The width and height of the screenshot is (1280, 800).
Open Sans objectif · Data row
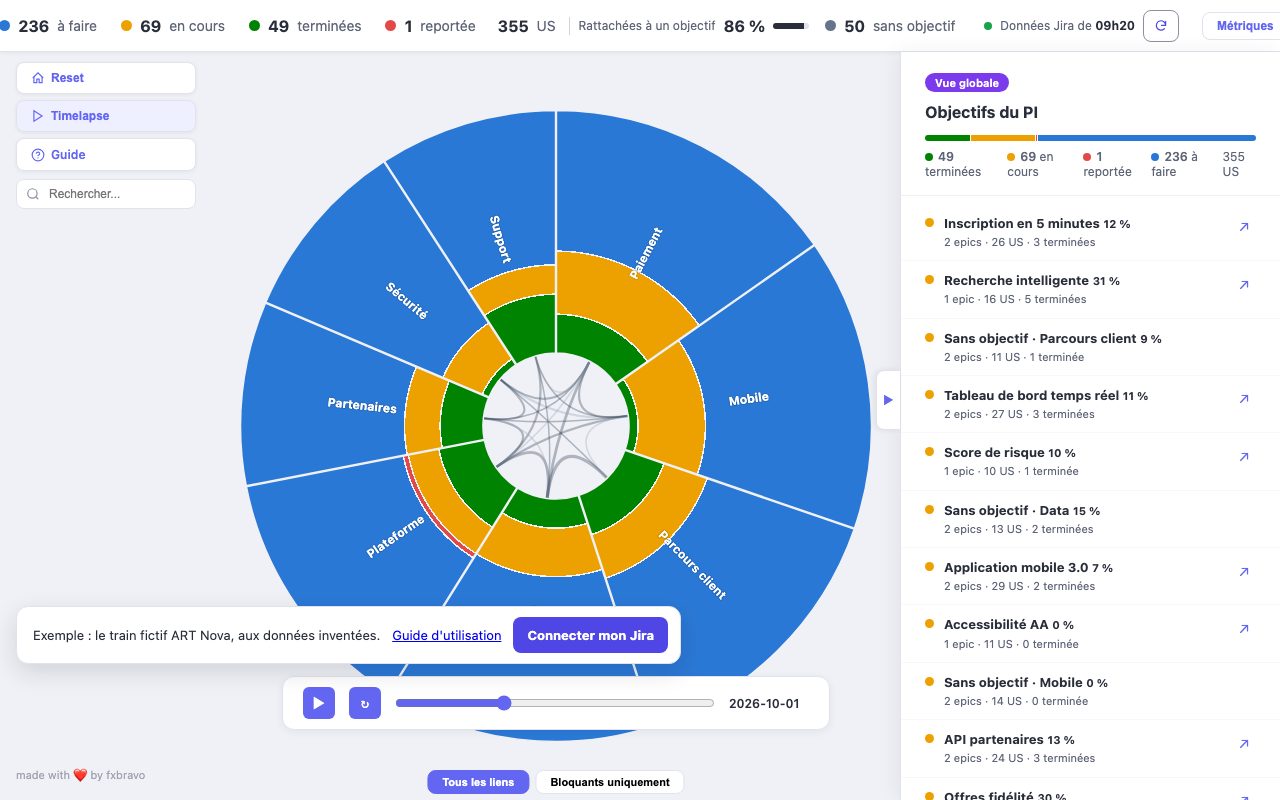click(x=1090, y=519)
